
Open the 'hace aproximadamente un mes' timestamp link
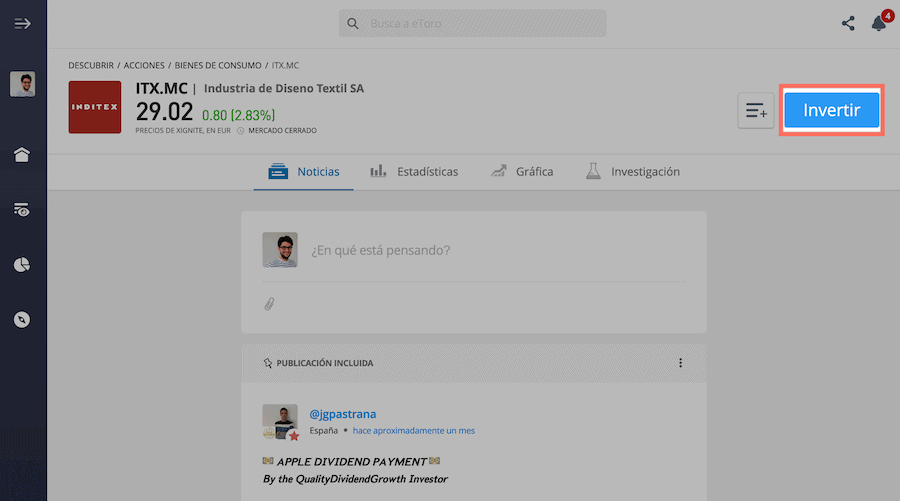413,430
